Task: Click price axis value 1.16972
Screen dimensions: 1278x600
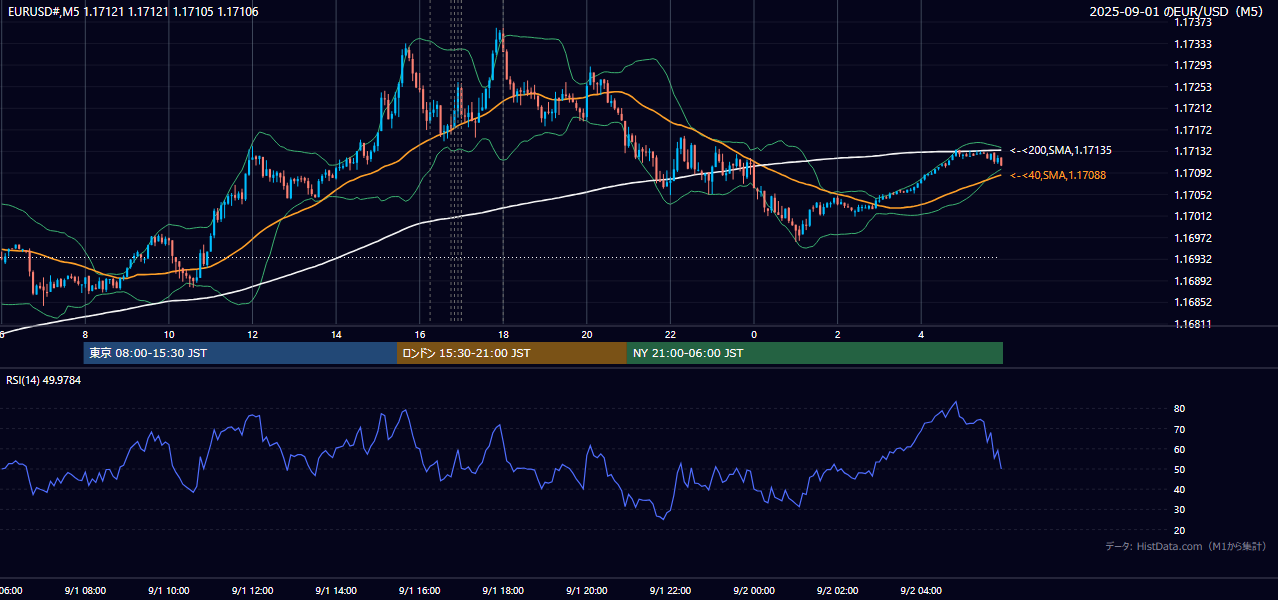Action: [1193, 238]
